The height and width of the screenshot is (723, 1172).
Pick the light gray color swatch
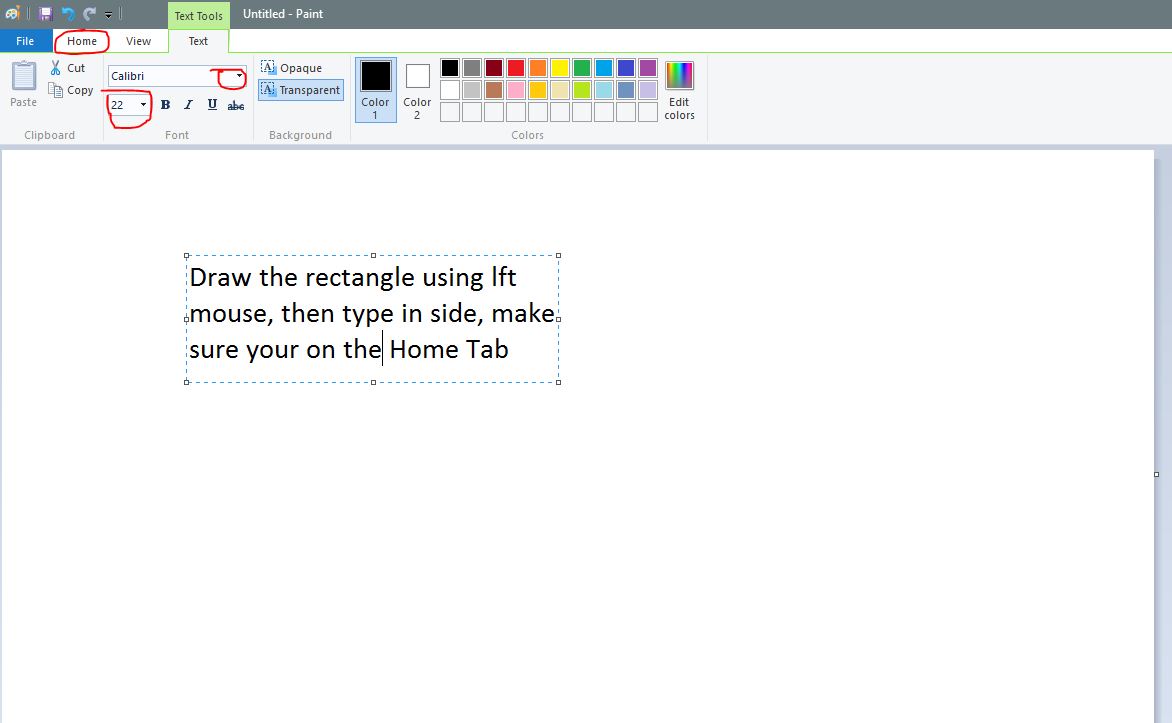point(472,90)
